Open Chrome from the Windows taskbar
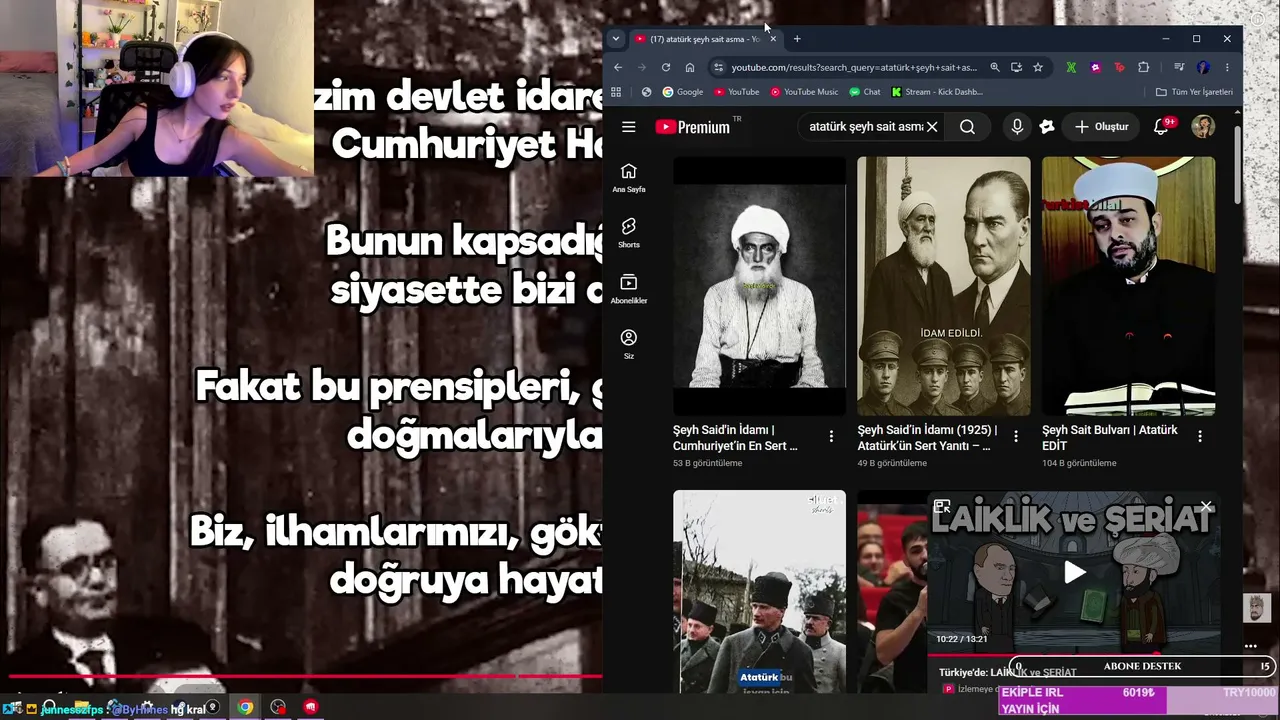The image size is (1280, 720). pos(245,707)
